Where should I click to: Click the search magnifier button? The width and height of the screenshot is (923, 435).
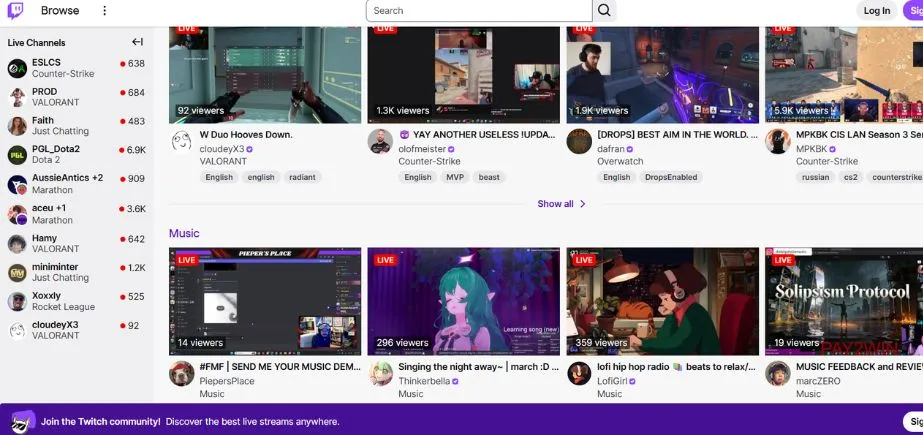[x=605, y=11]
